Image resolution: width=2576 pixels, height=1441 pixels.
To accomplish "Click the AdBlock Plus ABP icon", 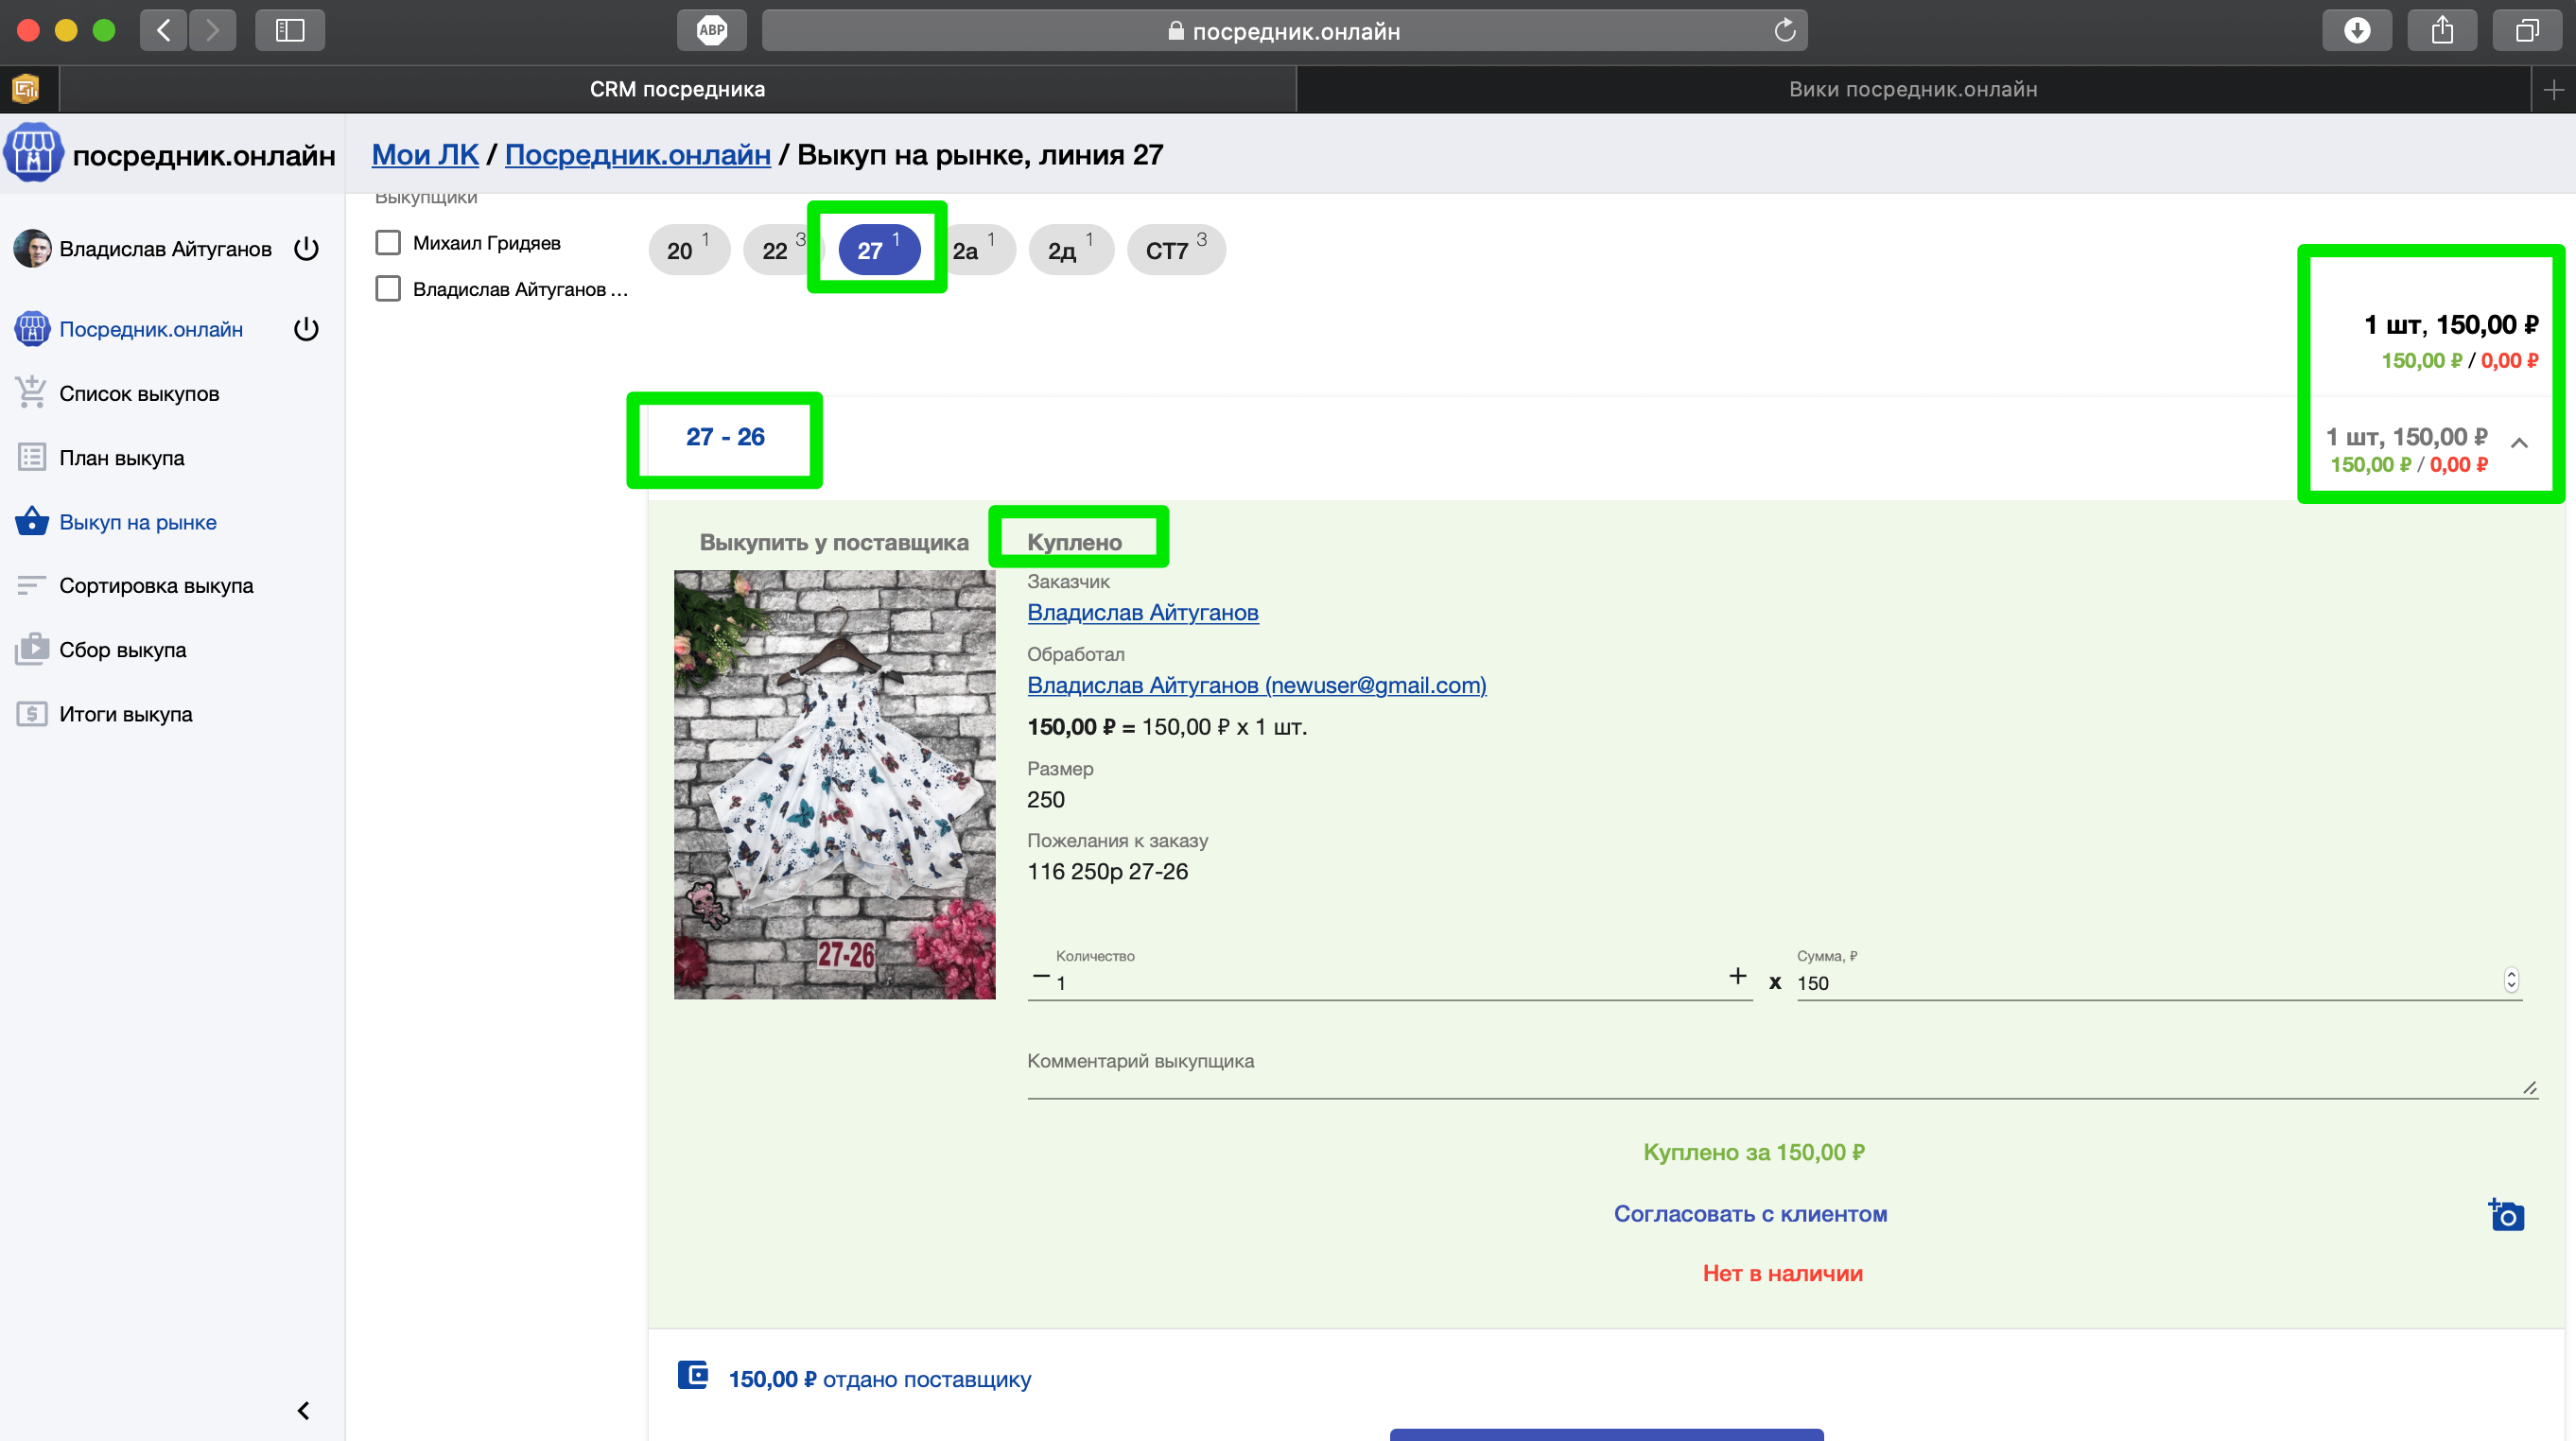I will click(x=711, y=30).
